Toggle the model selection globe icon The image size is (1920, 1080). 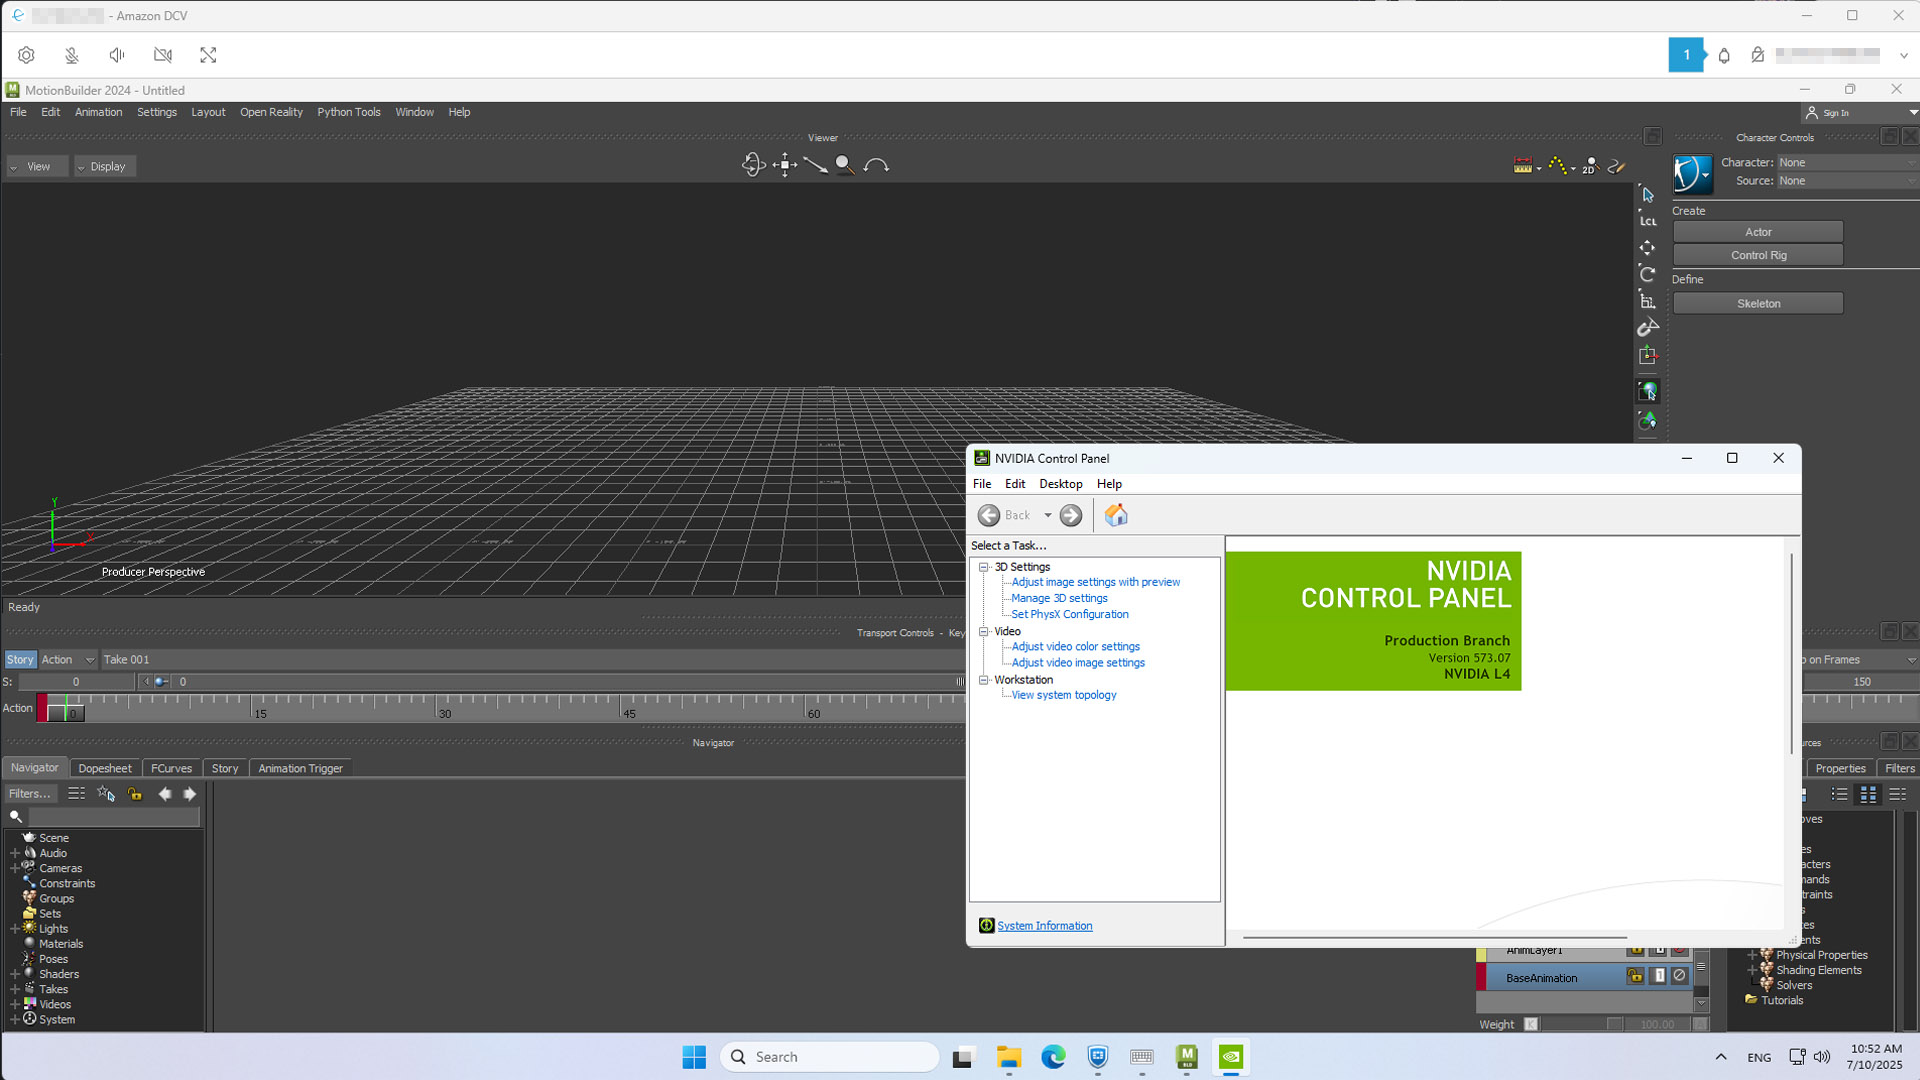click(1648, 391)
